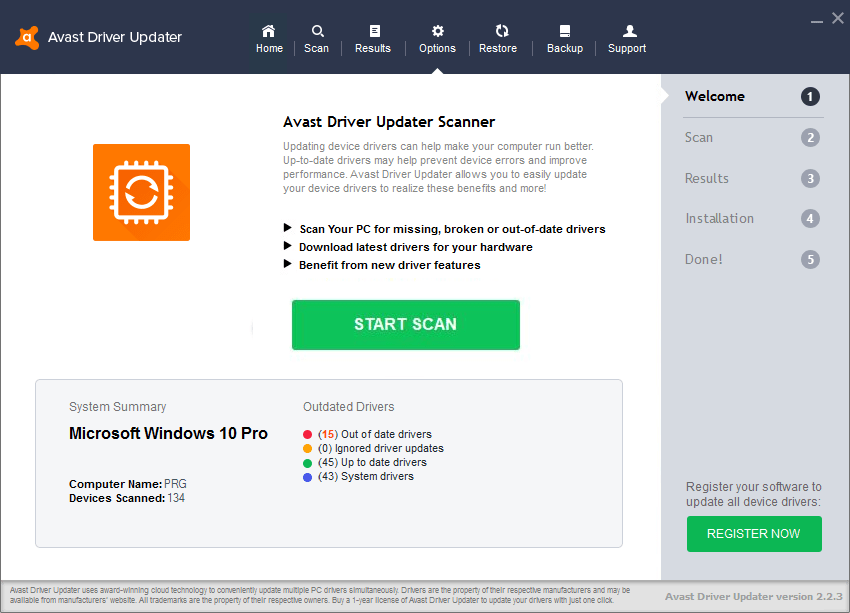Viewport: 850px width, 613px height.
Task: Click red Out of date drivers dot
Action: [x=307, y=435]
